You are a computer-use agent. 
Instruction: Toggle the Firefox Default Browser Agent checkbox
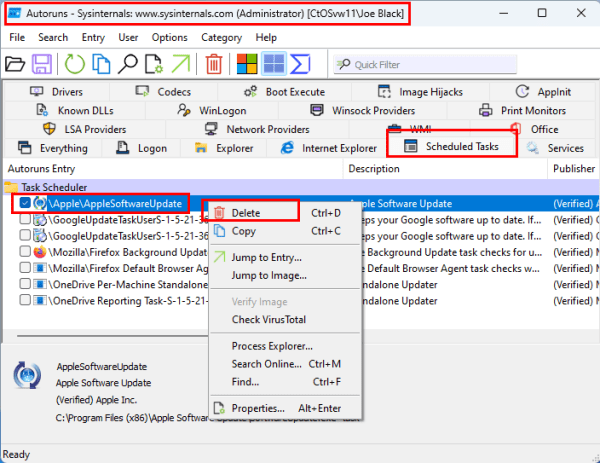click(26, 268)
